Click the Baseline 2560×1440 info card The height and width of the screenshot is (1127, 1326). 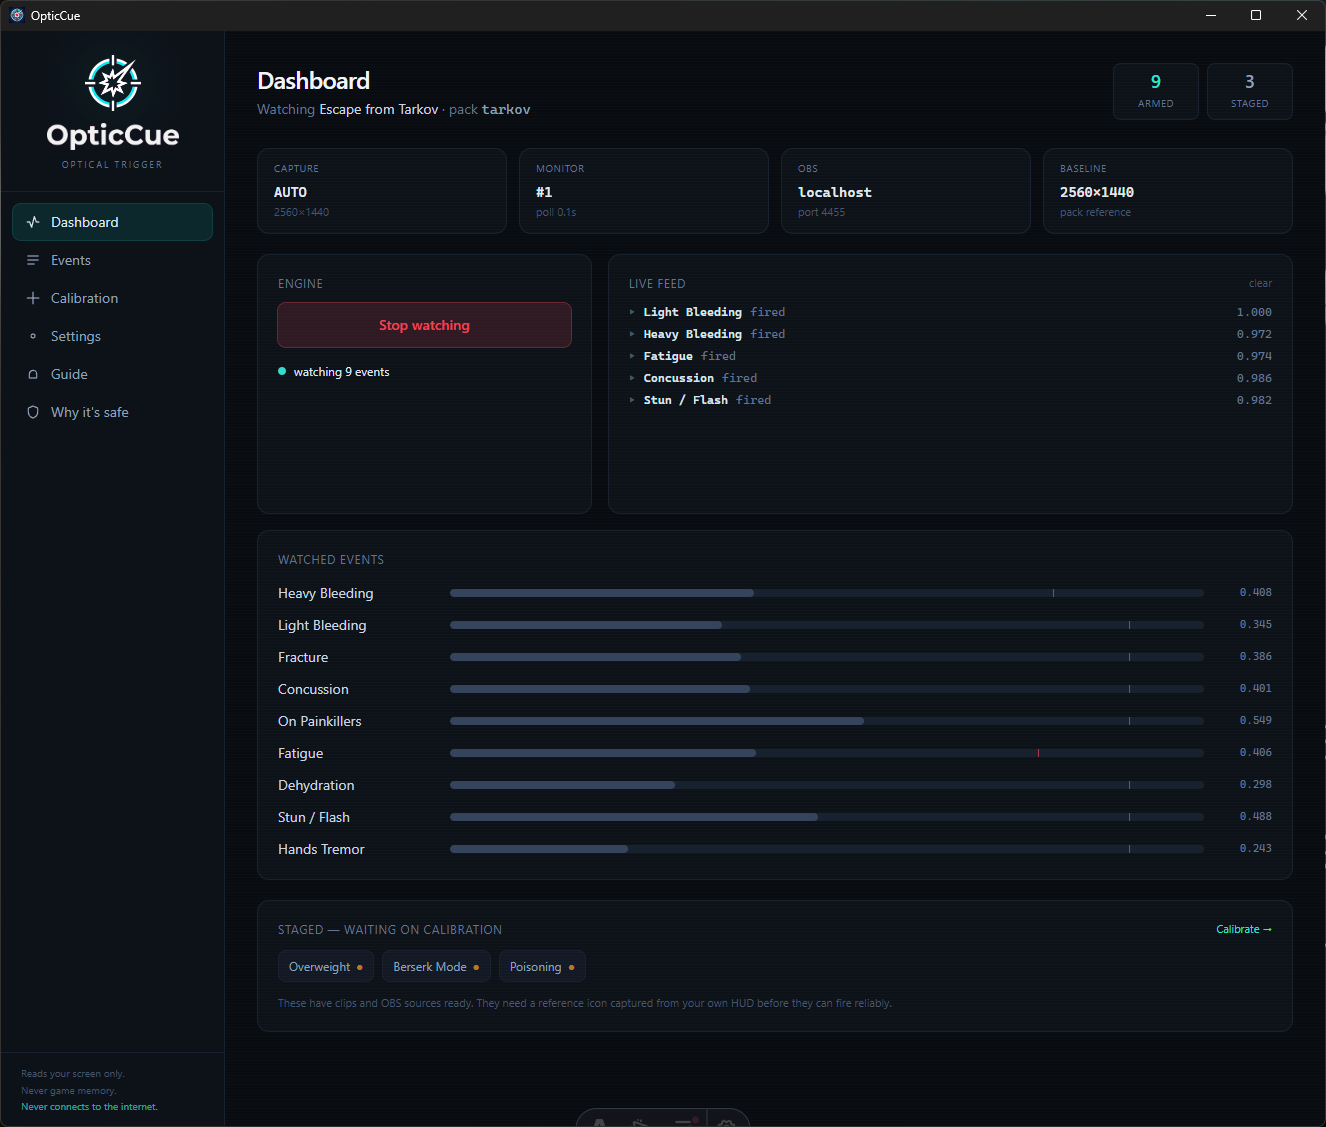coord(1168,191)
